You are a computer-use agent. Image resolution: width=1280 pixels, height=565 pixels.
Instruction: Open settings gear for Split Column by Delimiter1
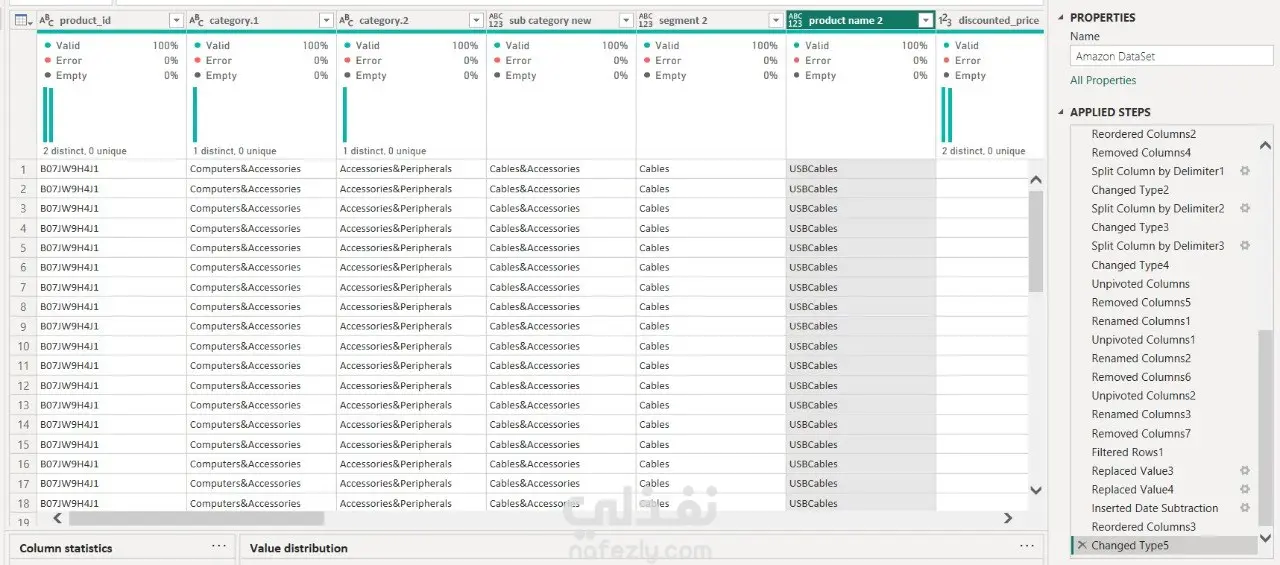click(1245, 171)
